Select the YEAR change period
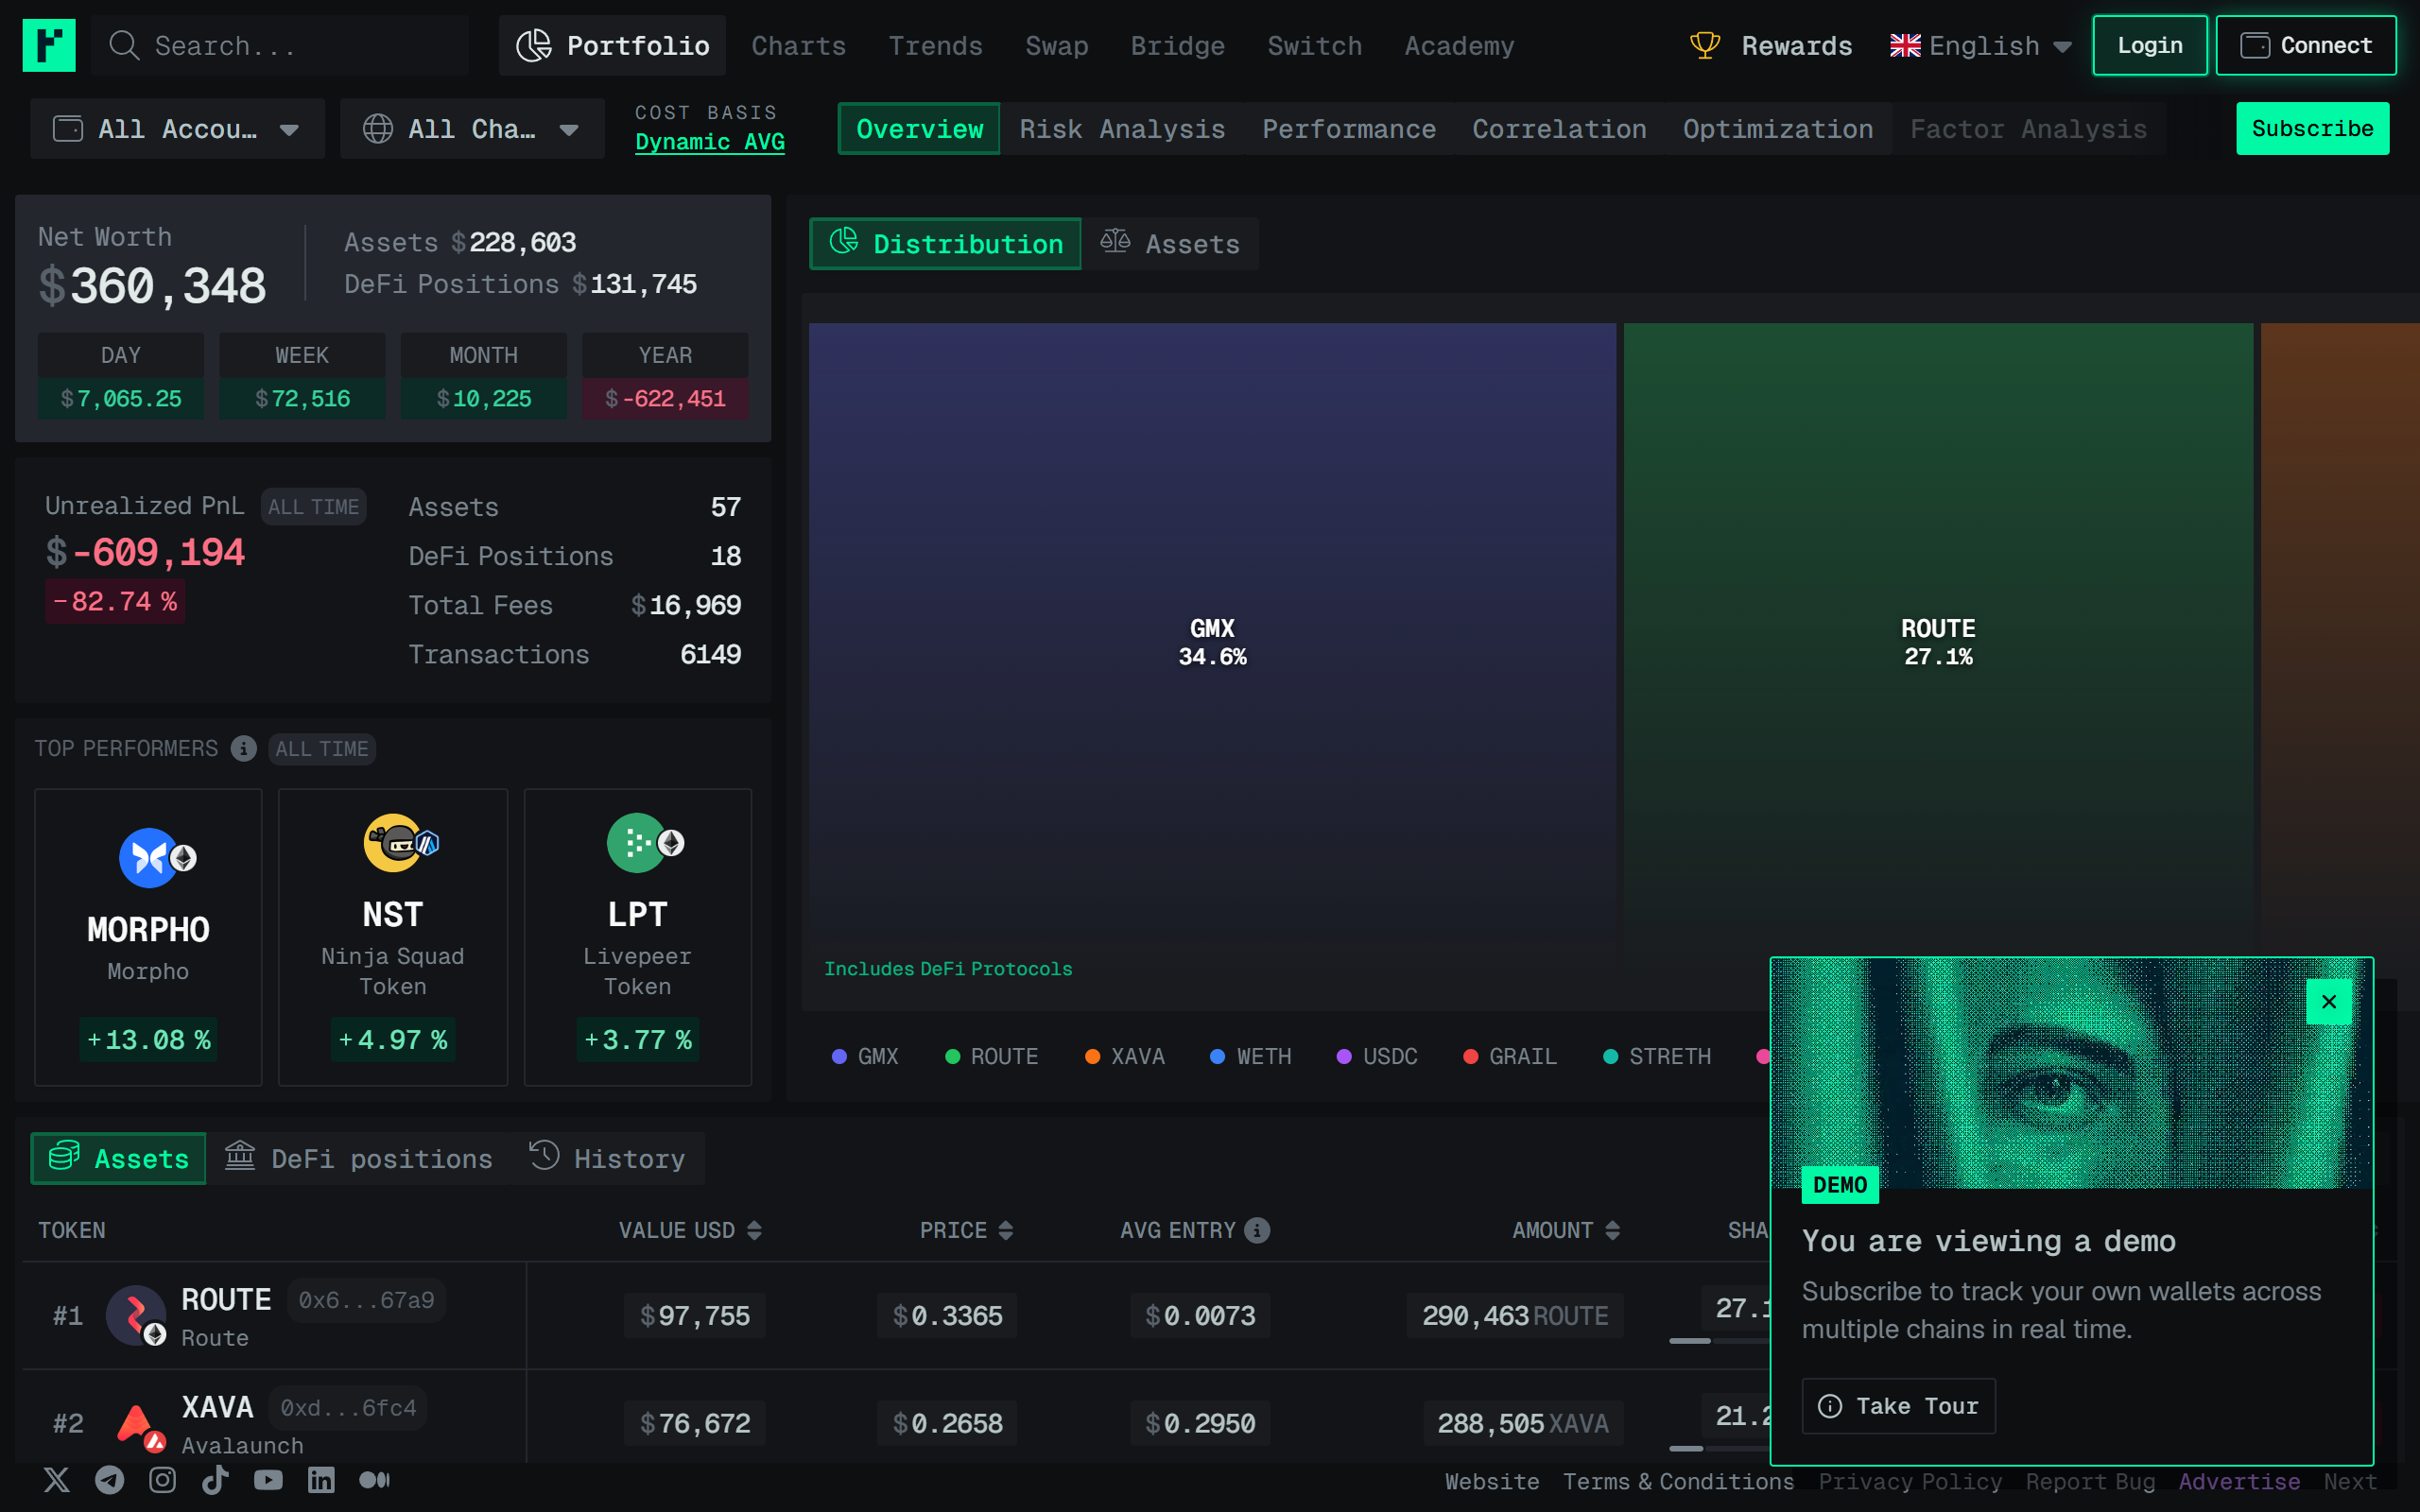 [x=665, y=376]
